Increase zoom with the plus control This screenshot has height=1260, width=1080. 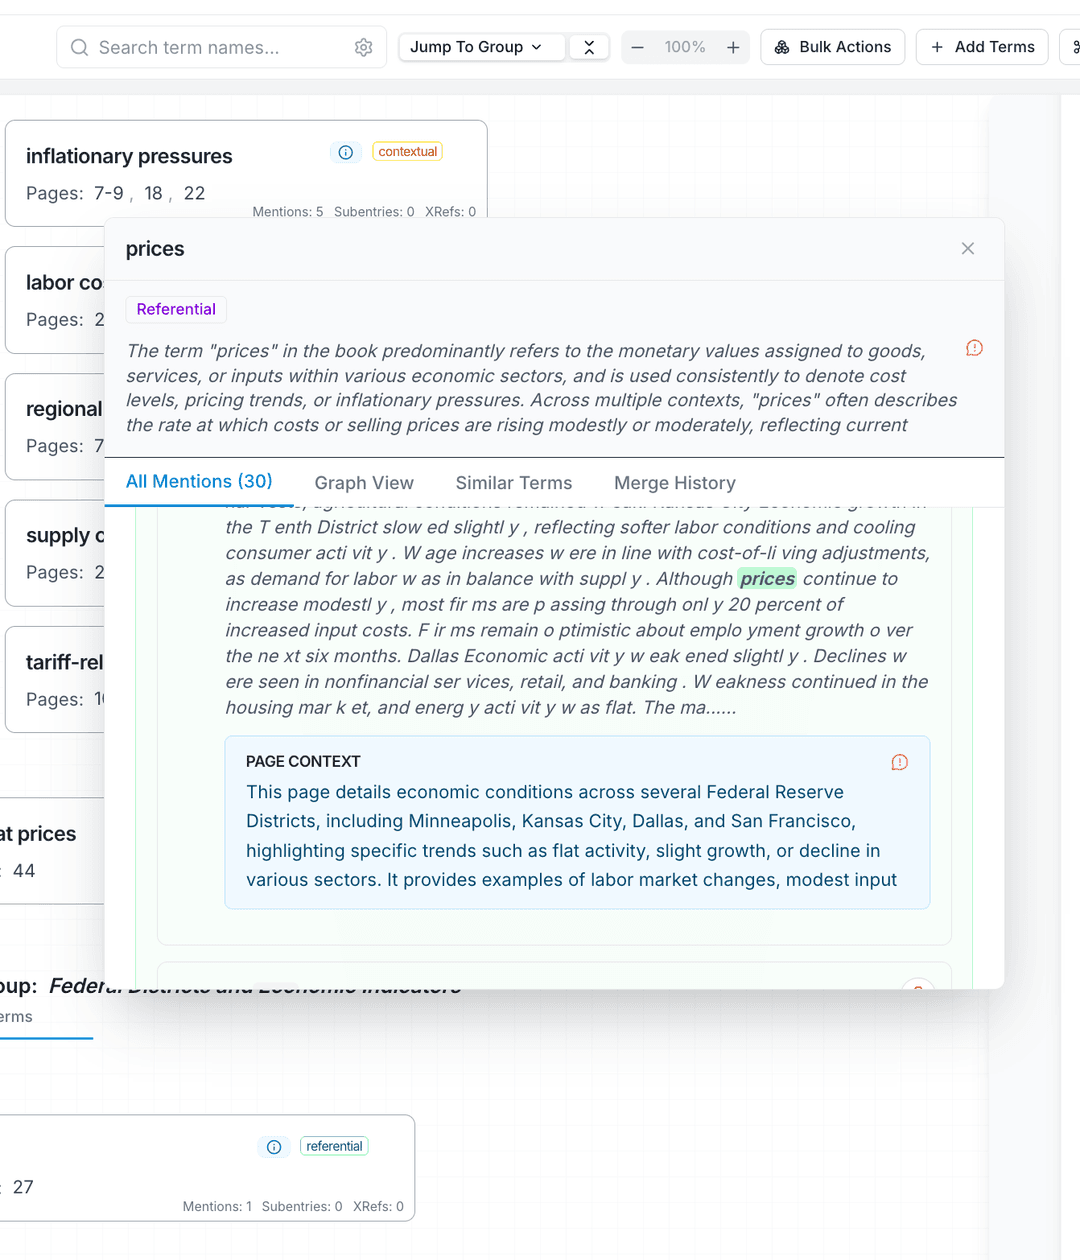click(732, 46)
